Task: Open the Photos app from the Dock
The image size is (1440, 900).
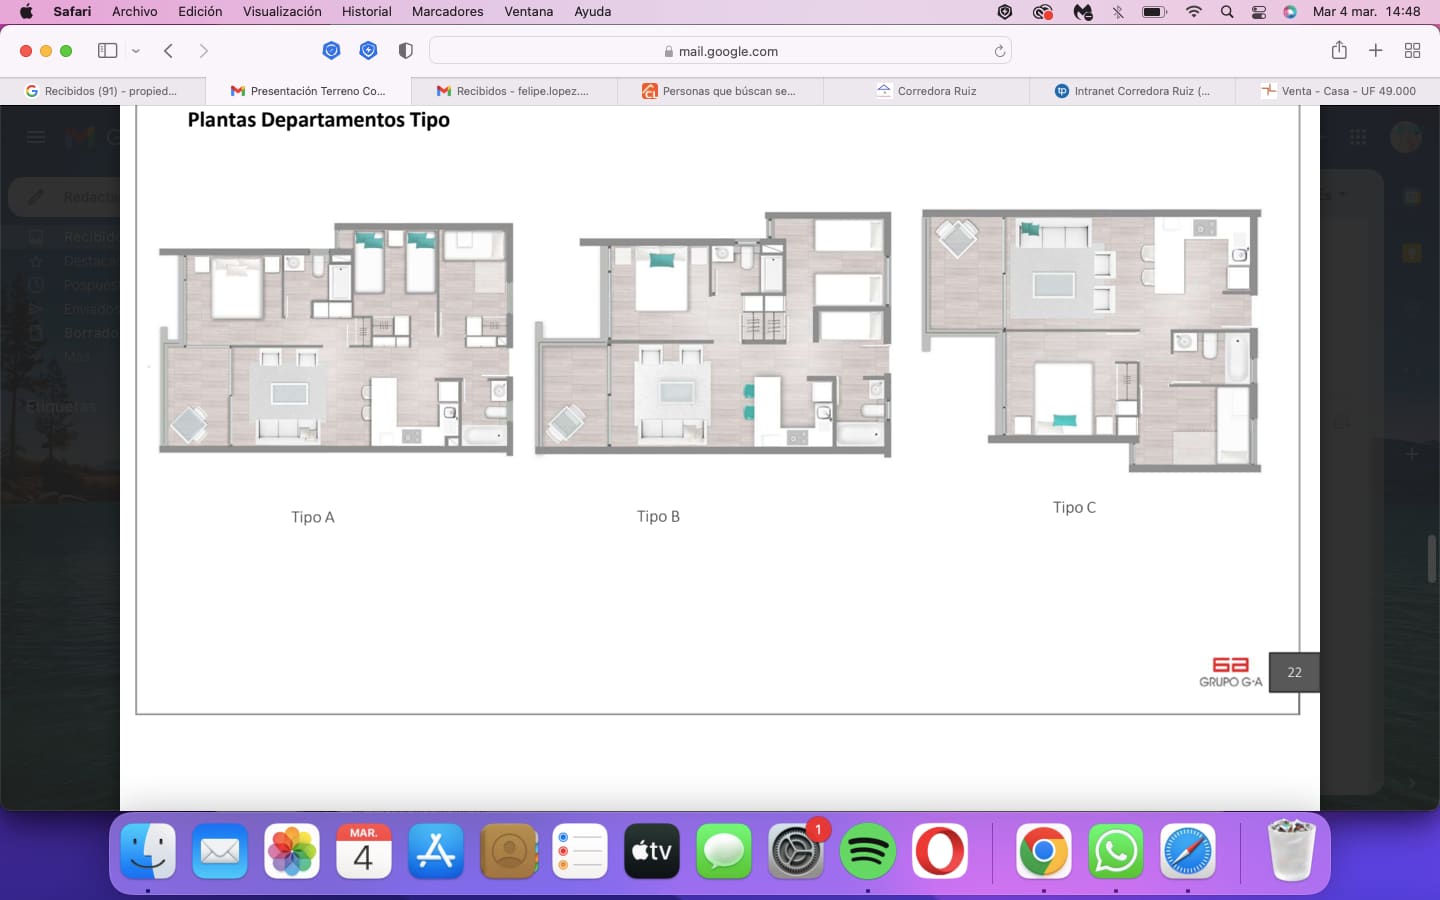Action: (x=292, y=851)
